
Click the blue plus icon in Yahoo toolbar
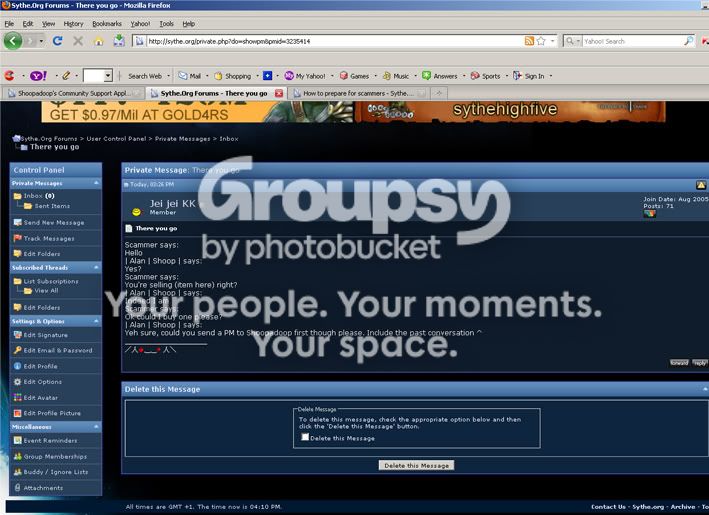pos(268,76)
